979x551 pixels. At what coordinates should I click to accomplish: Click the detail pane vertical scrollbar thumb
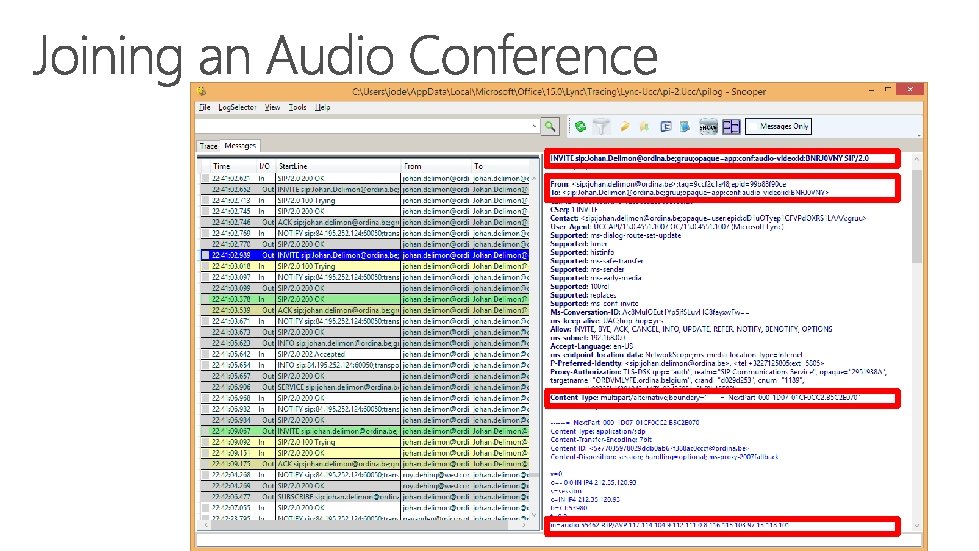click(x=917, y=215)
